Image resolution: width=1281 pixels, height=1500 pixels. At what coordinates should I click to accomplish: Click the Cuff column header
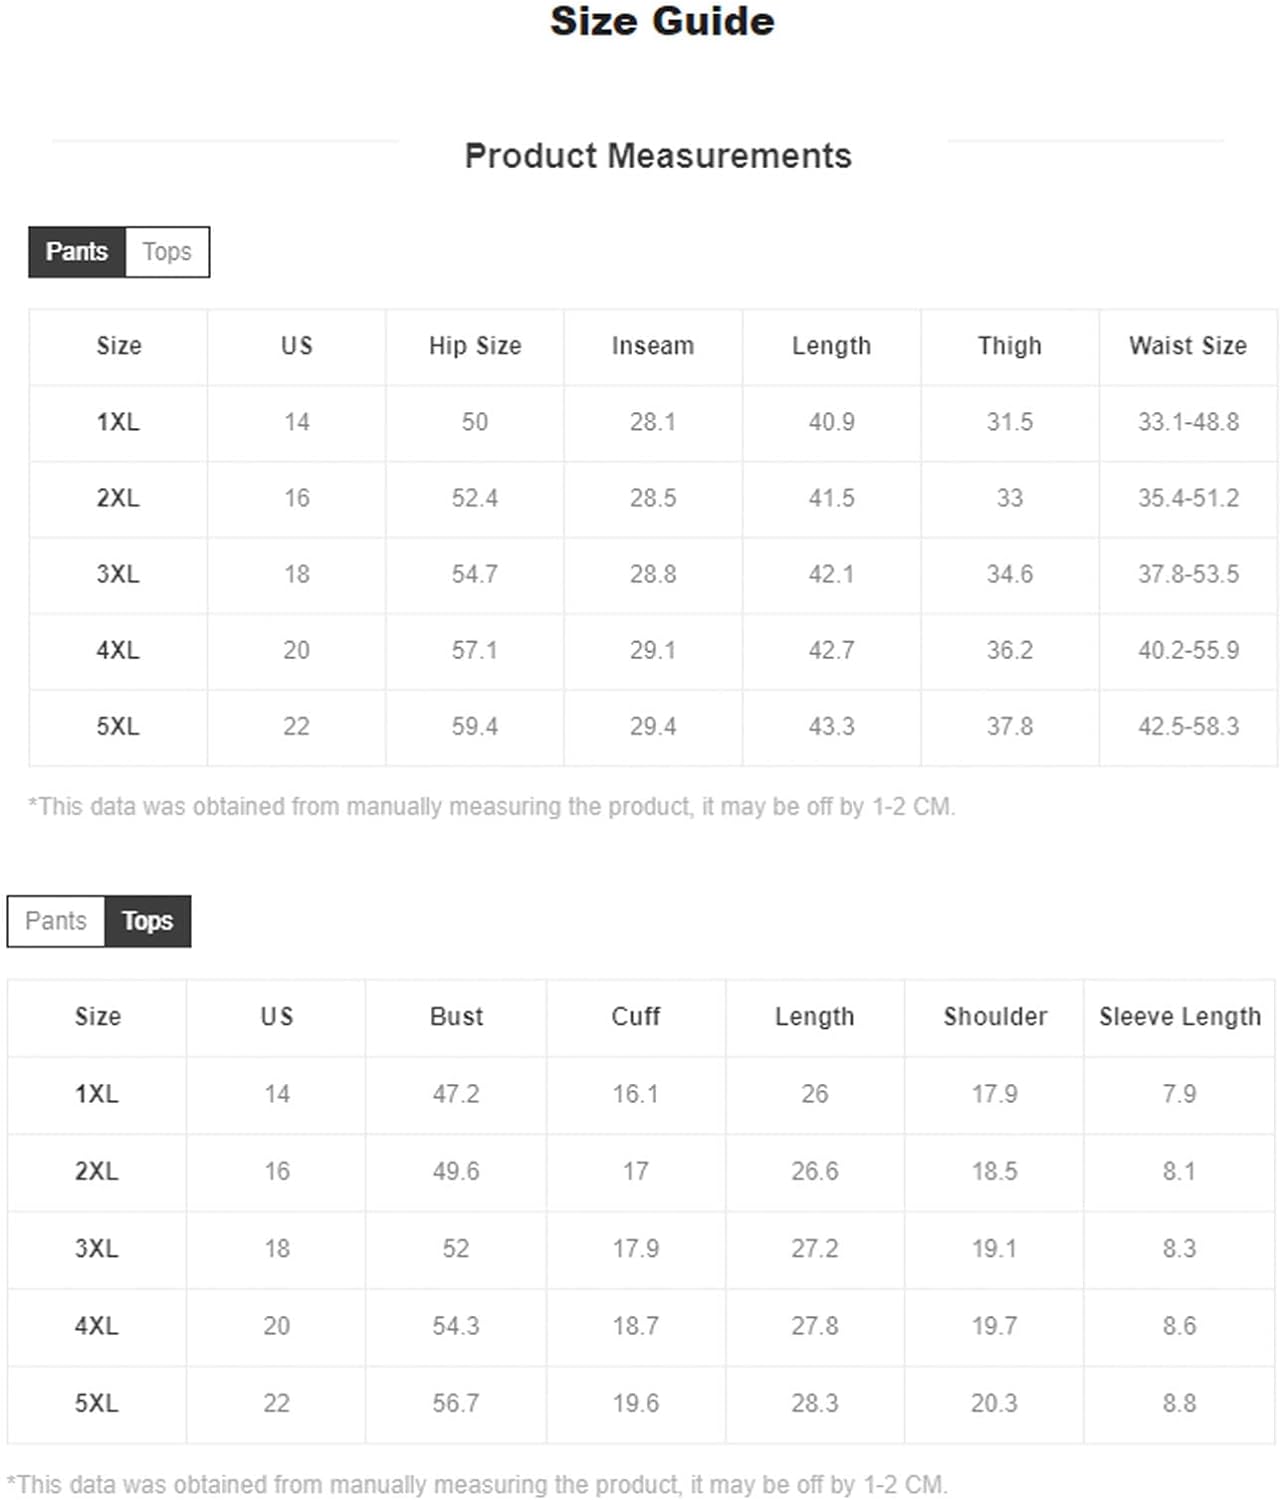click(636, 1017)
